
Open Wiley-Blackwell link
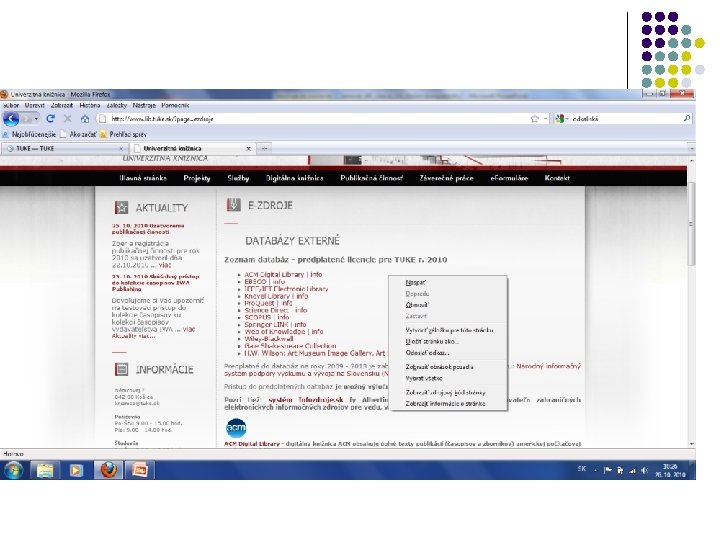click(x=269, y=339)
